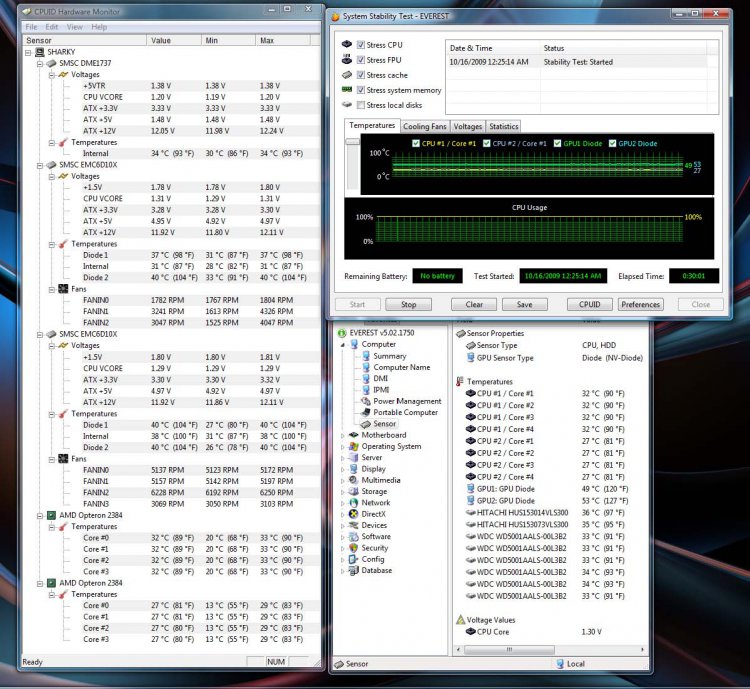Screen dimensions: 750x689
Task: Expand the Motherboard tree node in EVEREST
Action: (x=342, y=435)
